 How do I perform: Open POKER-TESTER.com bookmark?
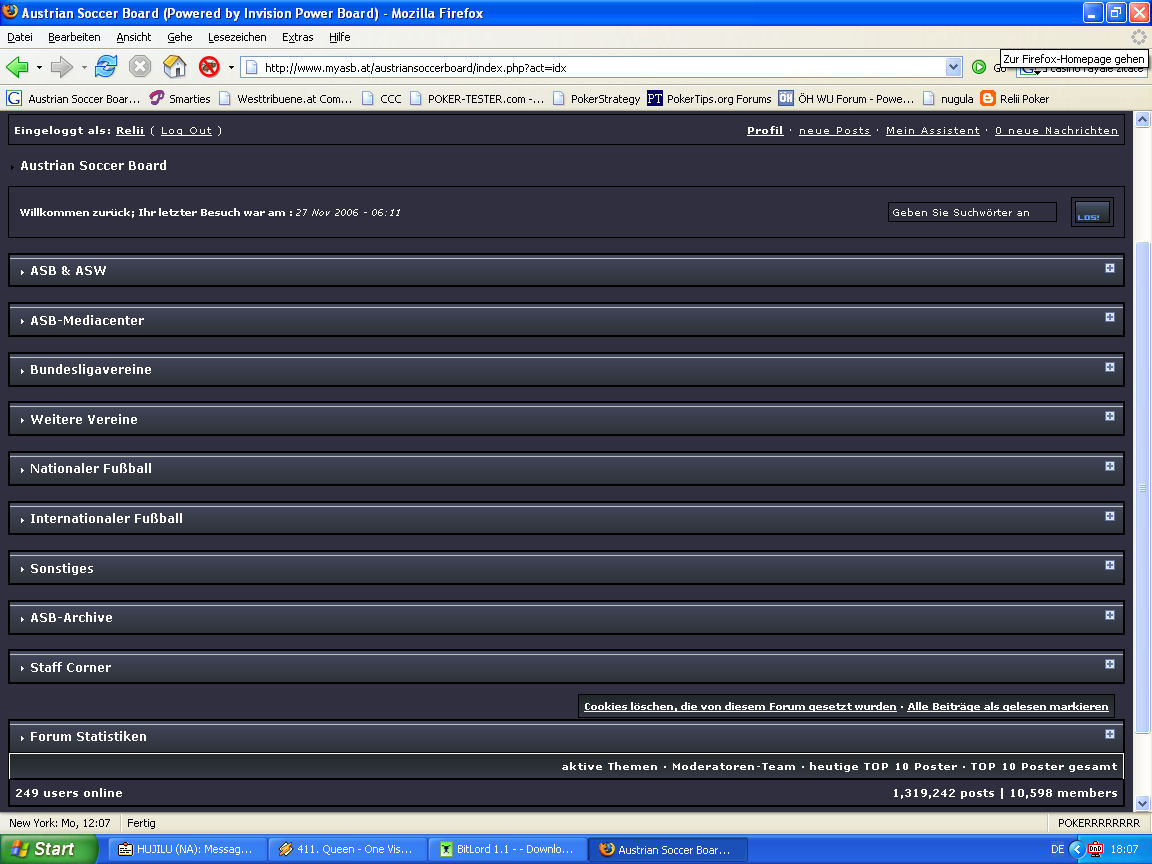click(477, 98)
